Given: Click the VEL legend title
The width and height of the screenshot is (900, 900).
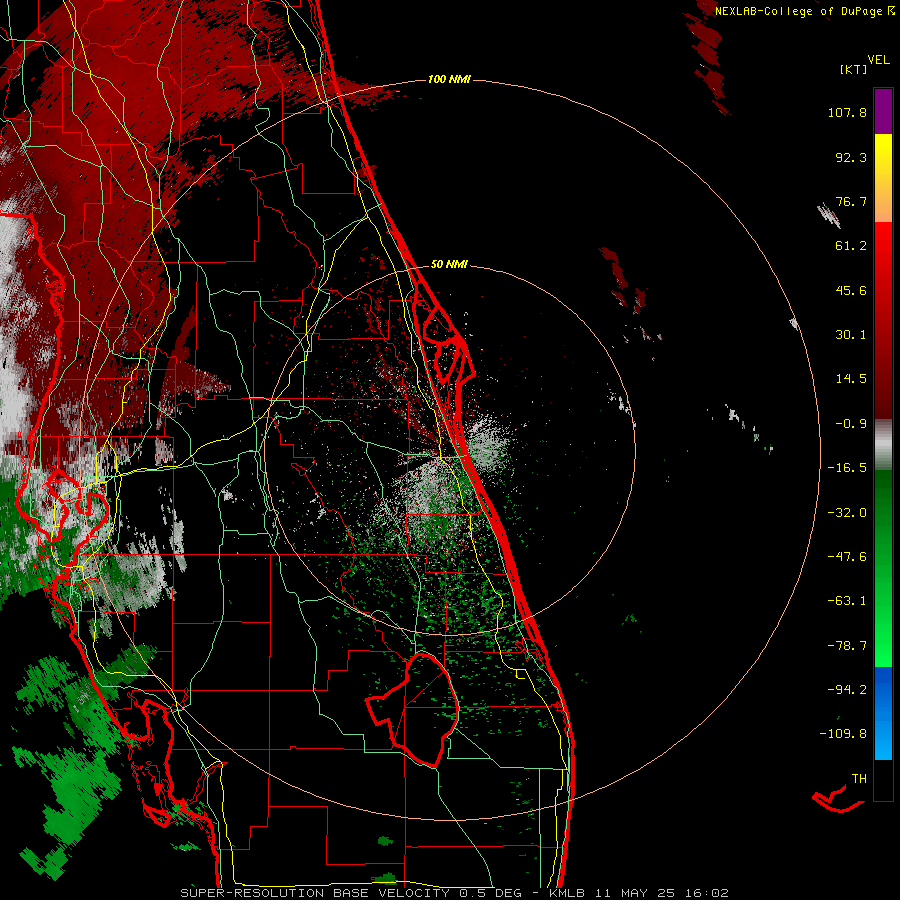Looking at the screenshot, I should point(878,60).
